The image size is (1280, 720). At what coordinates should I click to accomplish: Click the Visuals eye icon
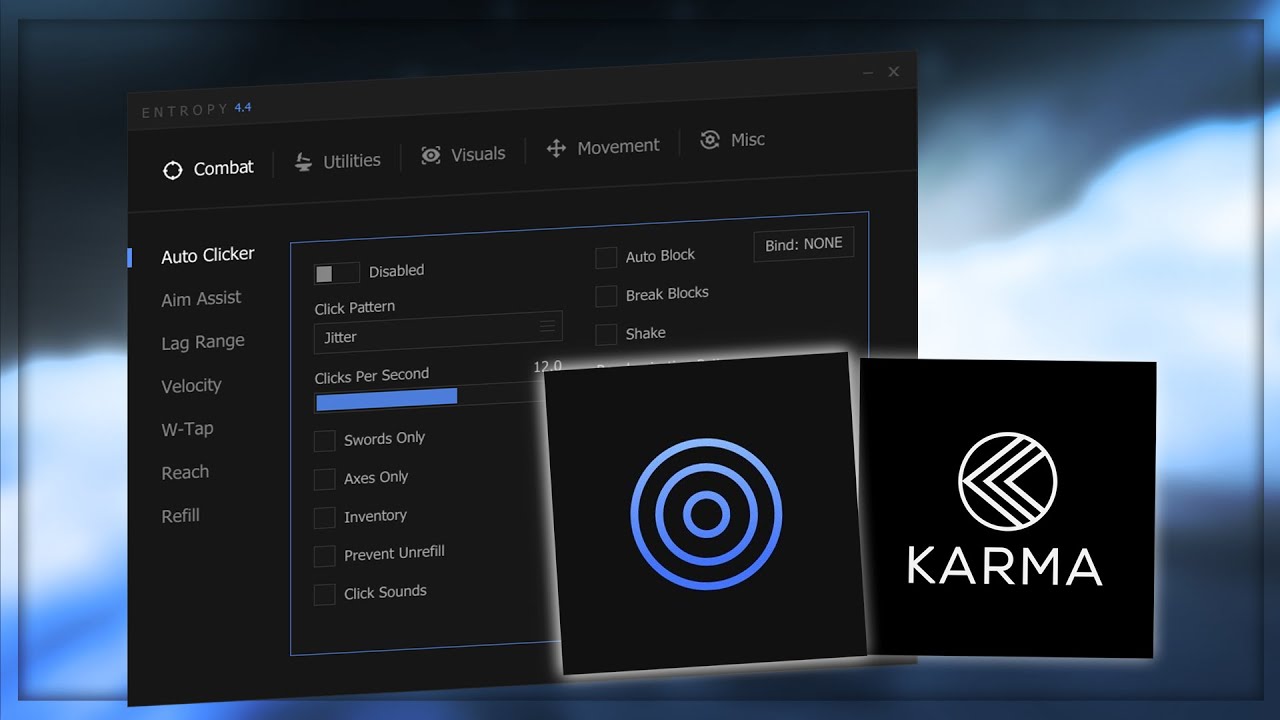pyautogui.click(x=431, y=155)
